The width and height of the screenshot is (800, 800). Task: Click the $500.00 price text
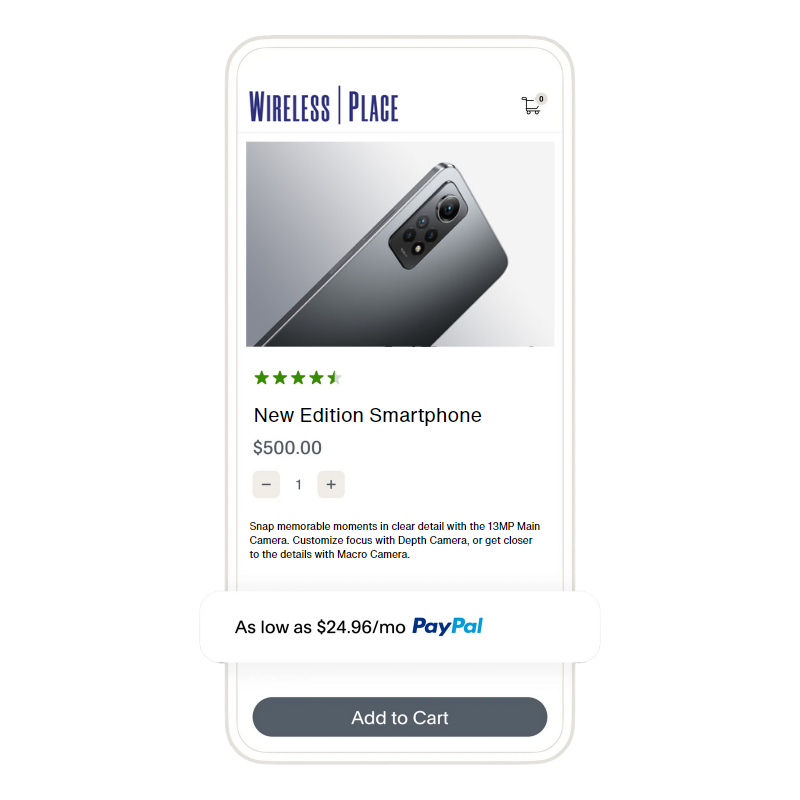(287, 447)
